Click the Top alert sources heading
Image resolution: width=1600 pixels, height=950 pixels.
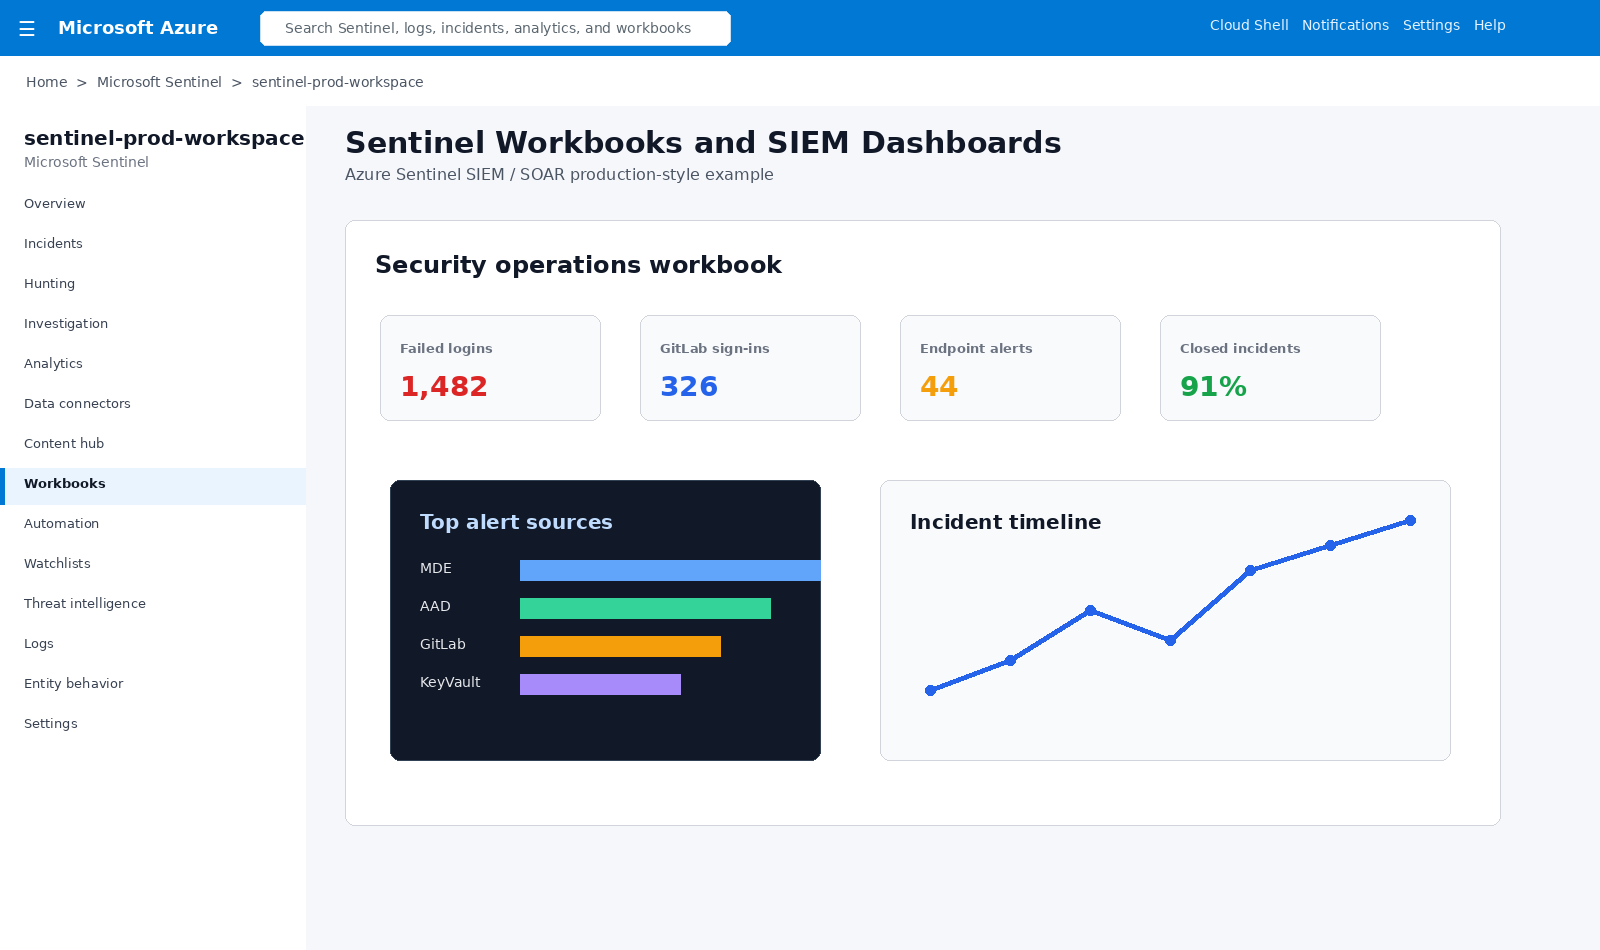click(516, 522)
